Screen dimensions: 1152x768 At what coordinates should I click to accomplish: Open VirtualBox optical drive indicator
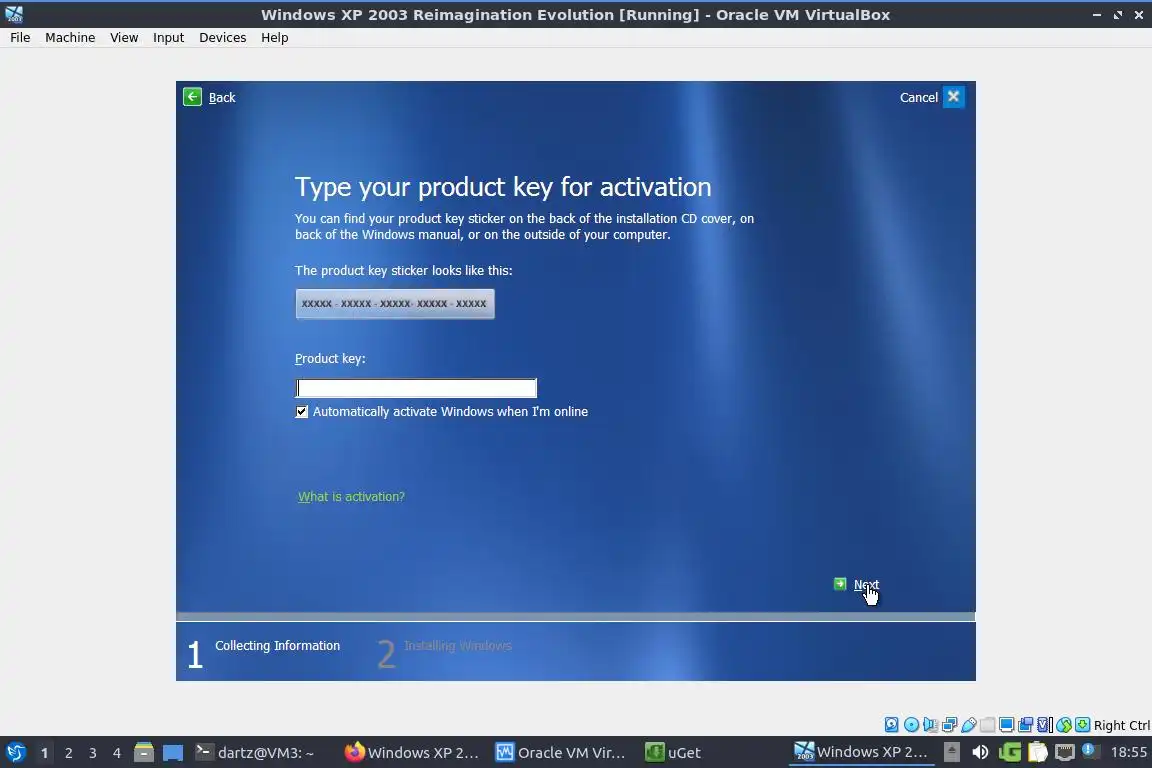coord(911,725)
